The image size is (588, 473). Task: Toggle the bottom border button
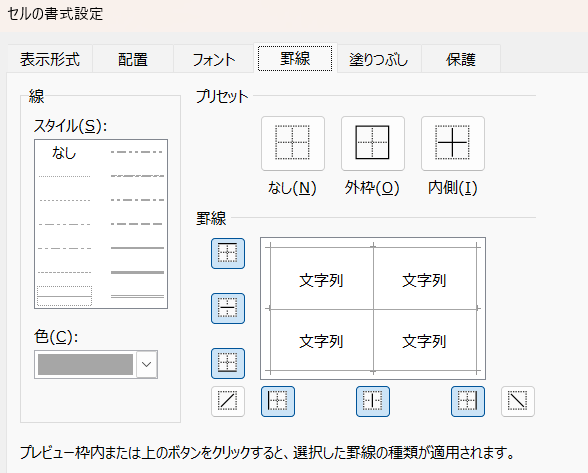pyautogui.click(x=228, y=363)
